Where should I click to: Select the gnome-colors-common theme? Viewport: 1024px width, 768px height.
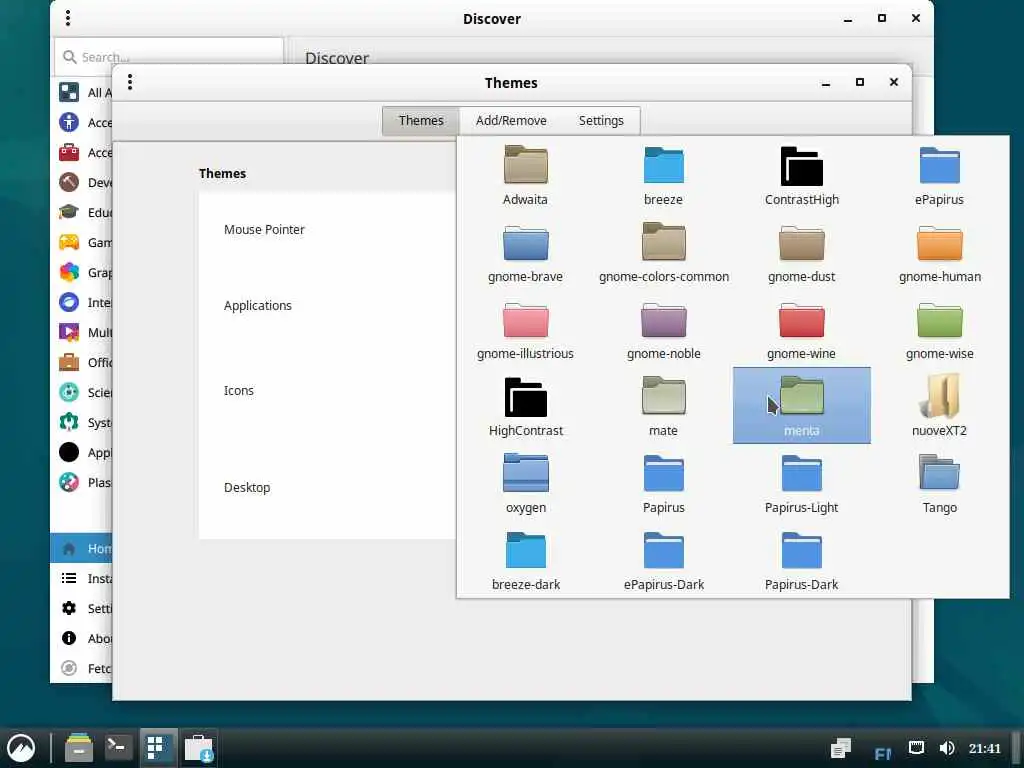(664, 252)
